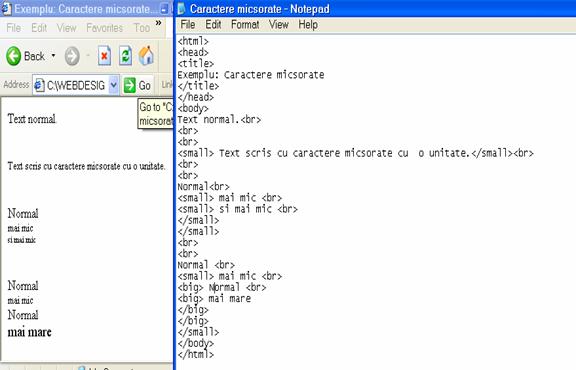
Task: Click the green Back arrow icon
Action: pos(14,56)
